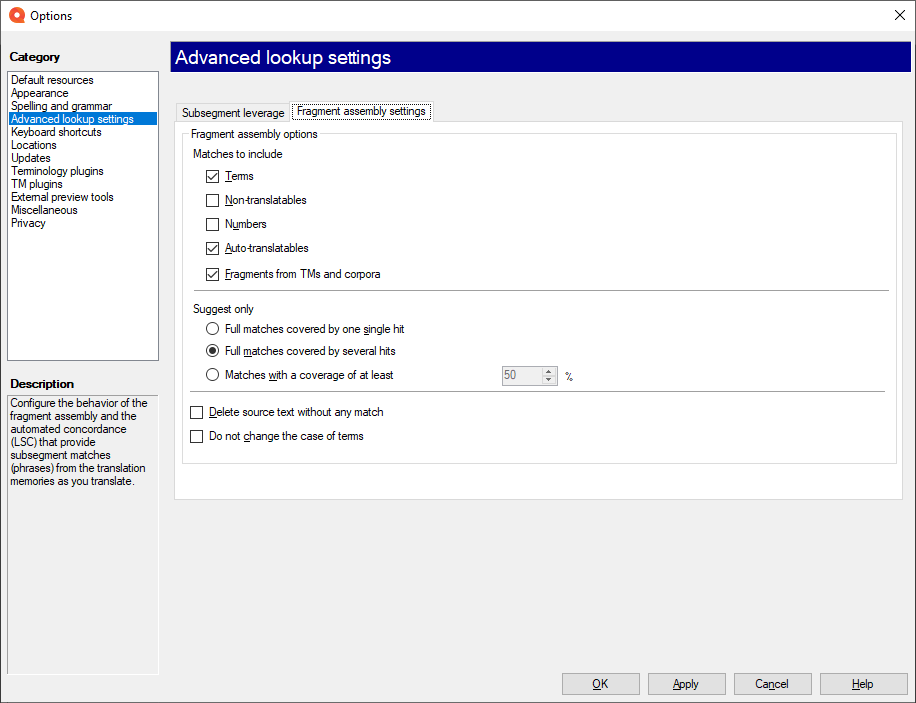Enable the Non-translatables checkbox
The image size is (916, 703).
(x=212, y=200)
